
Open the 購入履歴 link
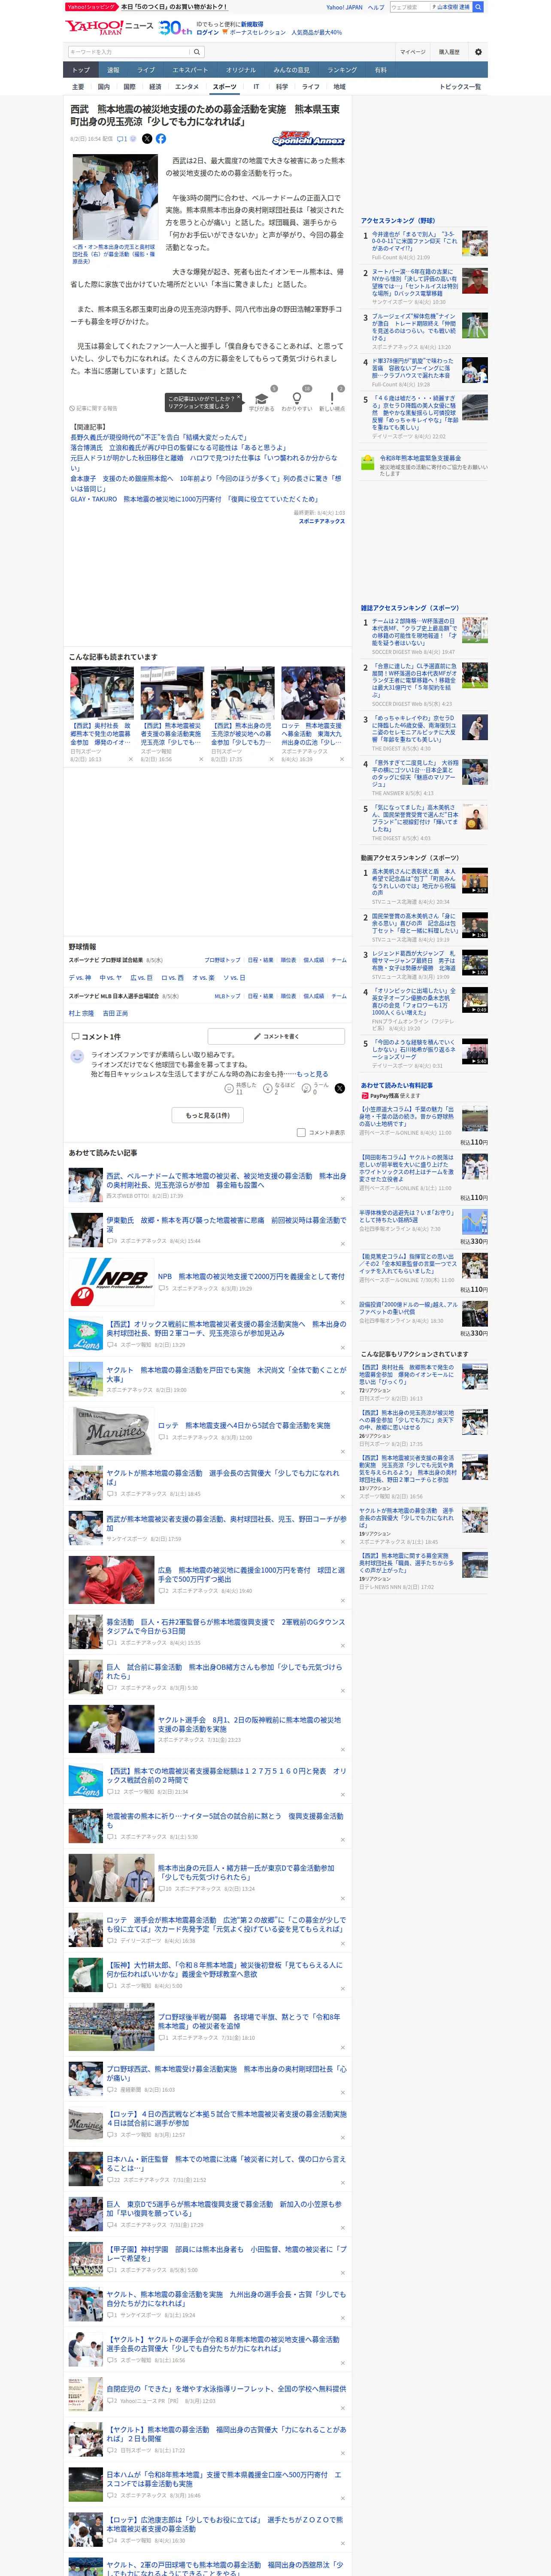(449, 52)
